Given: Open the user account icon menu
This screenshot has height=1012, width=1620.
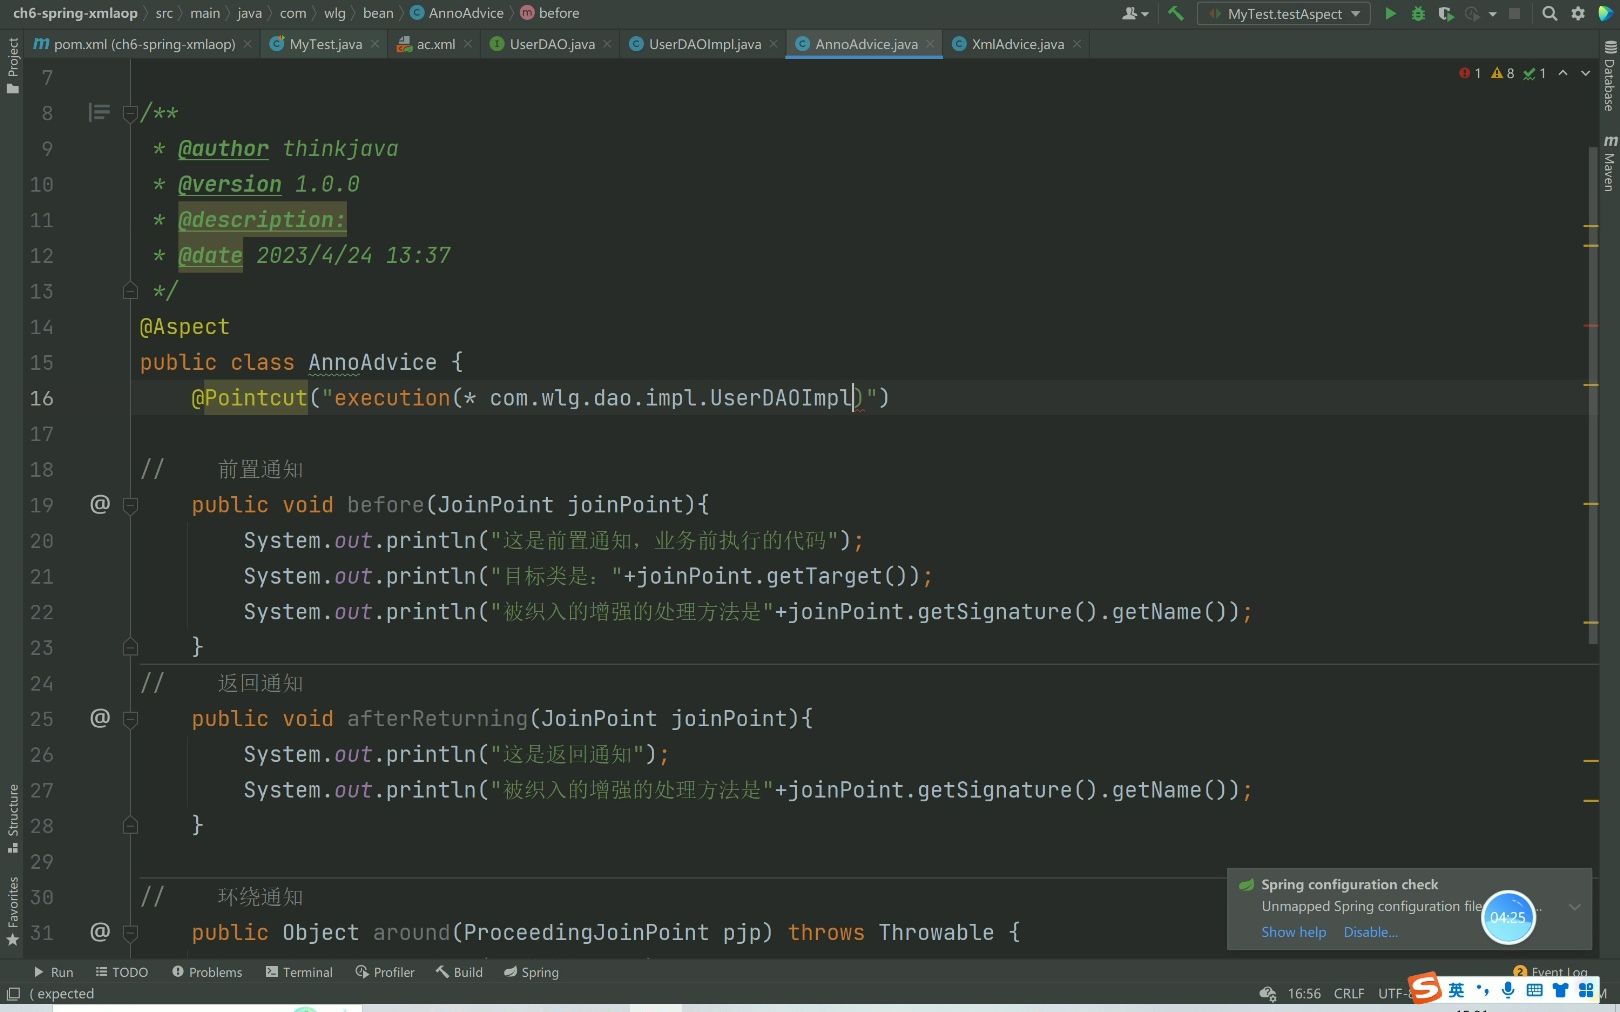Looking at the screenshot, I should tap(1134, 14).
